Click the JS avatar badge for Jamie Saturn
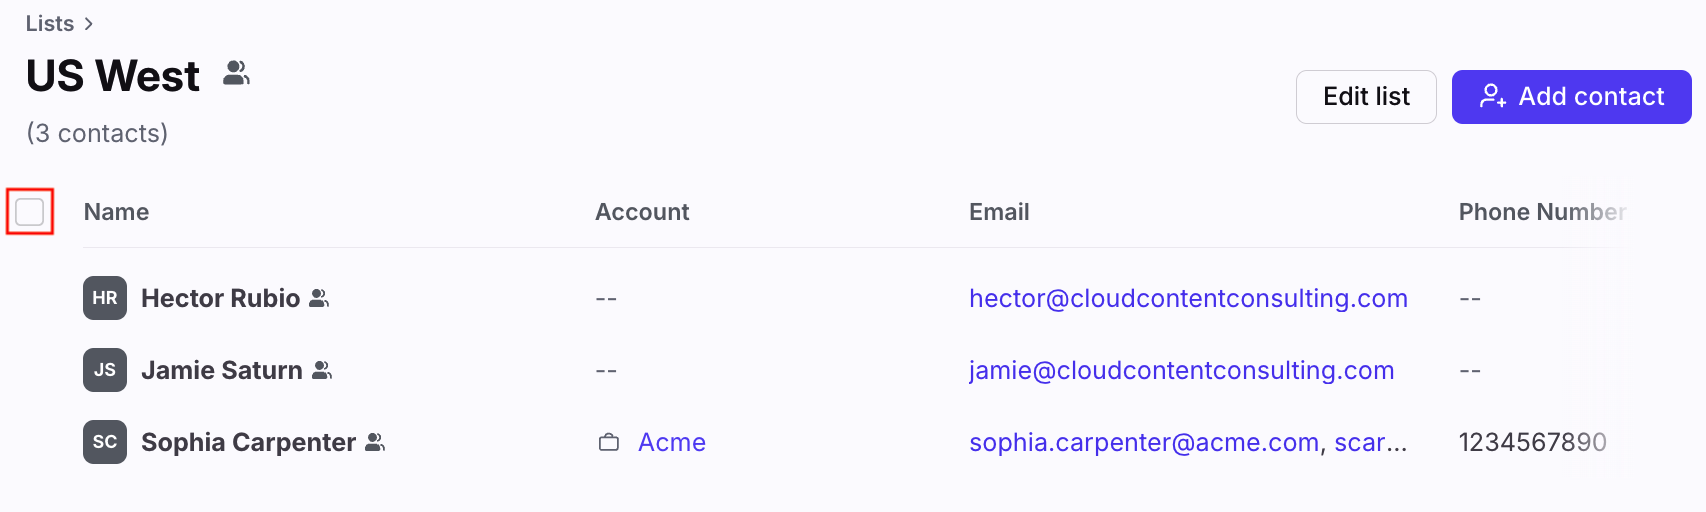 pos(105,370)
